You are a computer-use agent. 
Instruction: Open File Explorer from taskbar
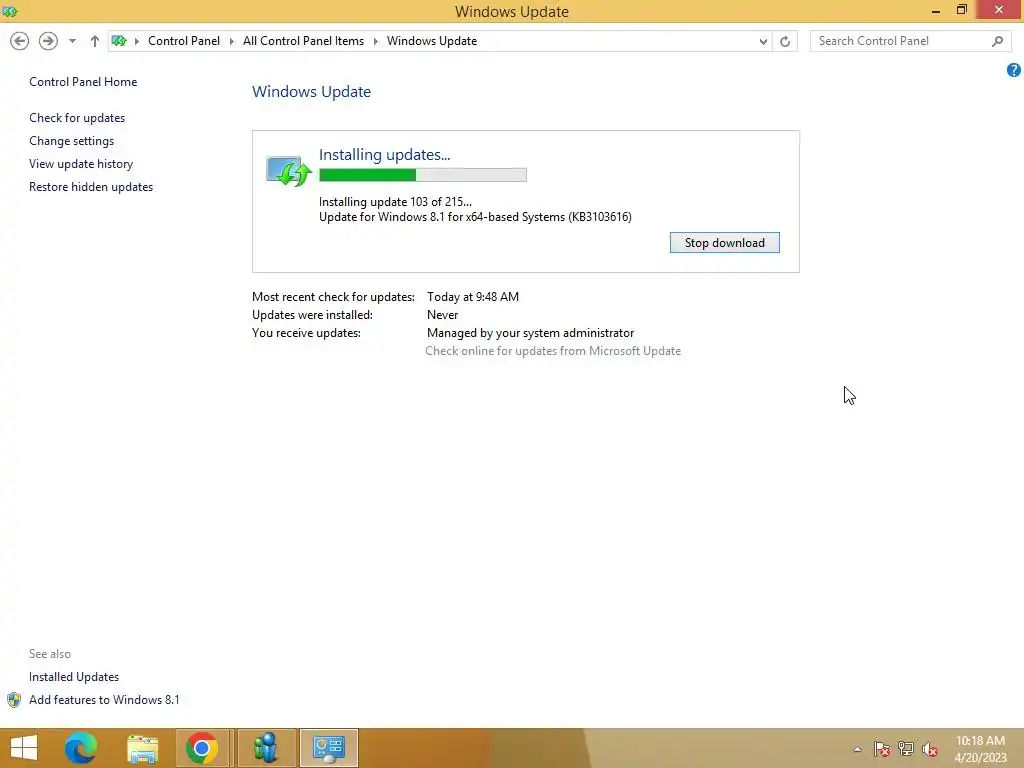(142, 748)
